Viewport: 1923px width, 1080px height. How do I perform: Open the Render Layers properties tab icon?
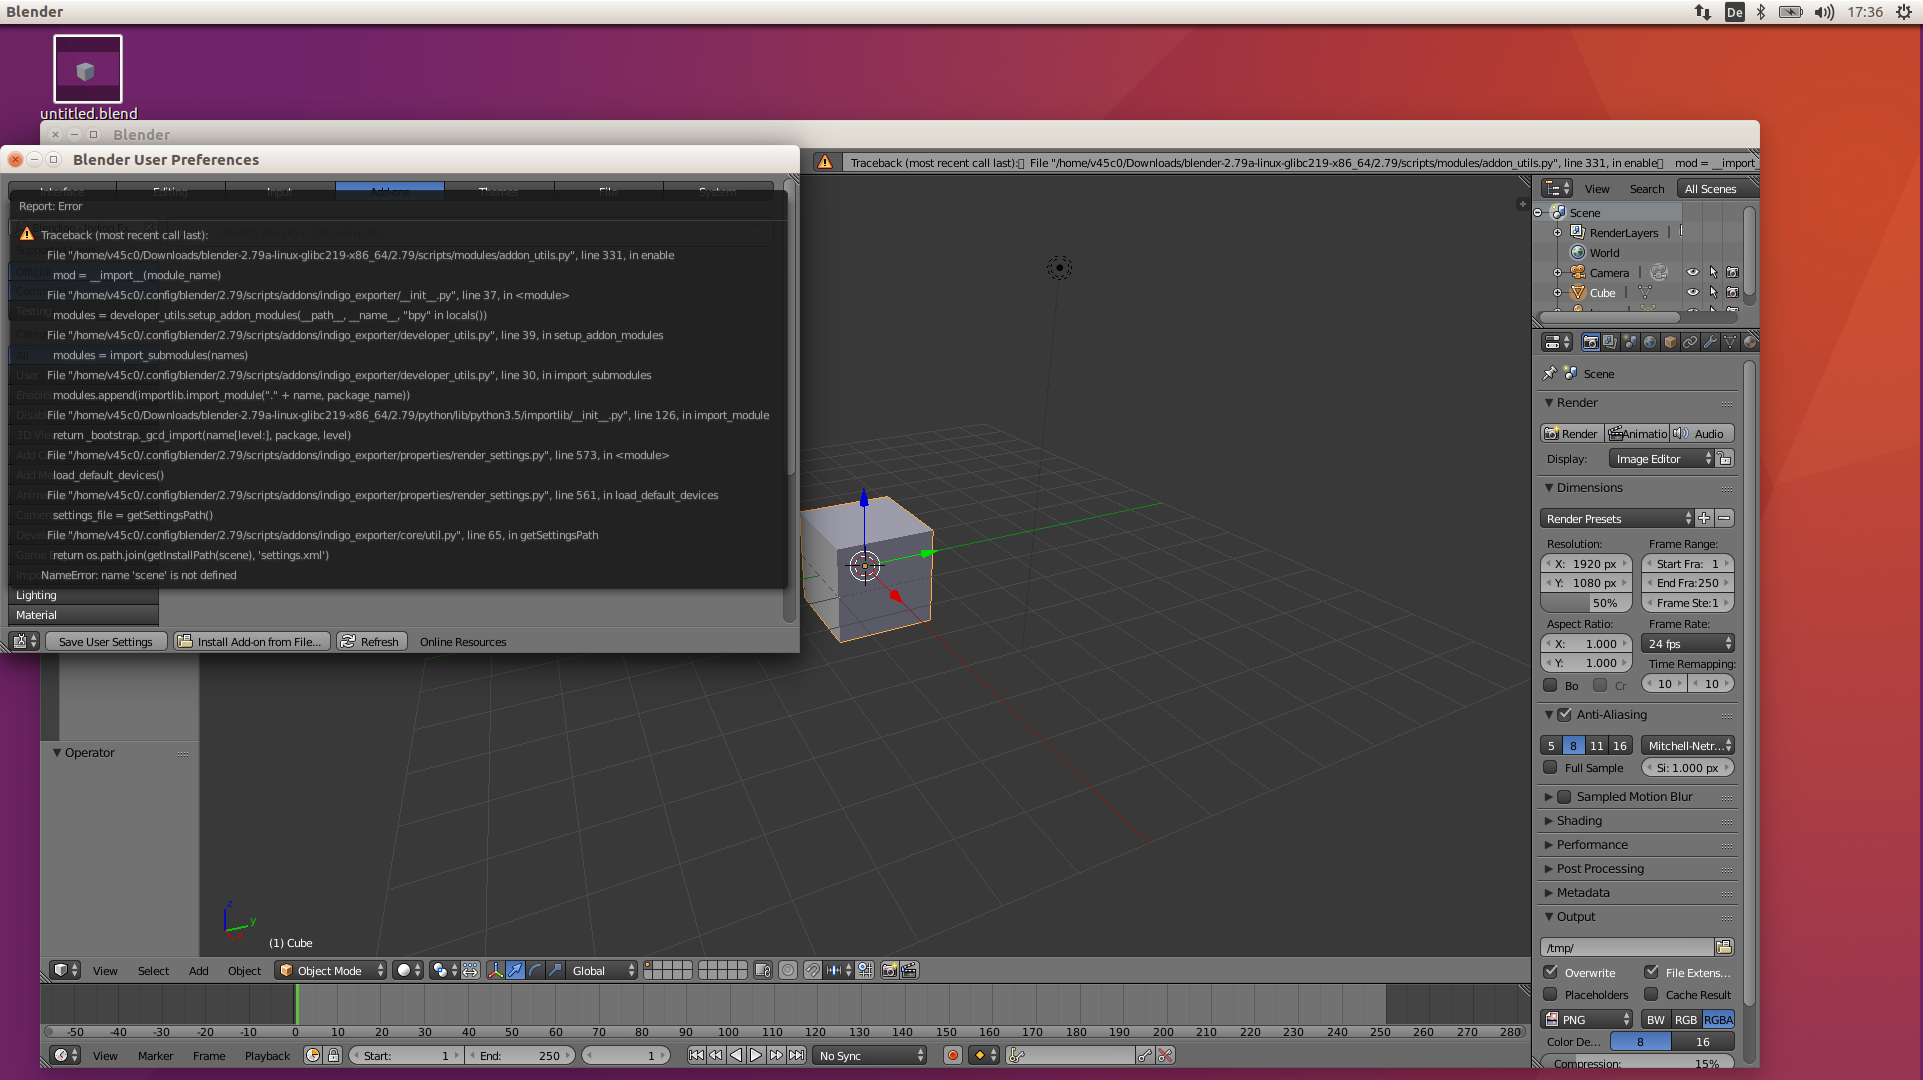coord(1610,342)
